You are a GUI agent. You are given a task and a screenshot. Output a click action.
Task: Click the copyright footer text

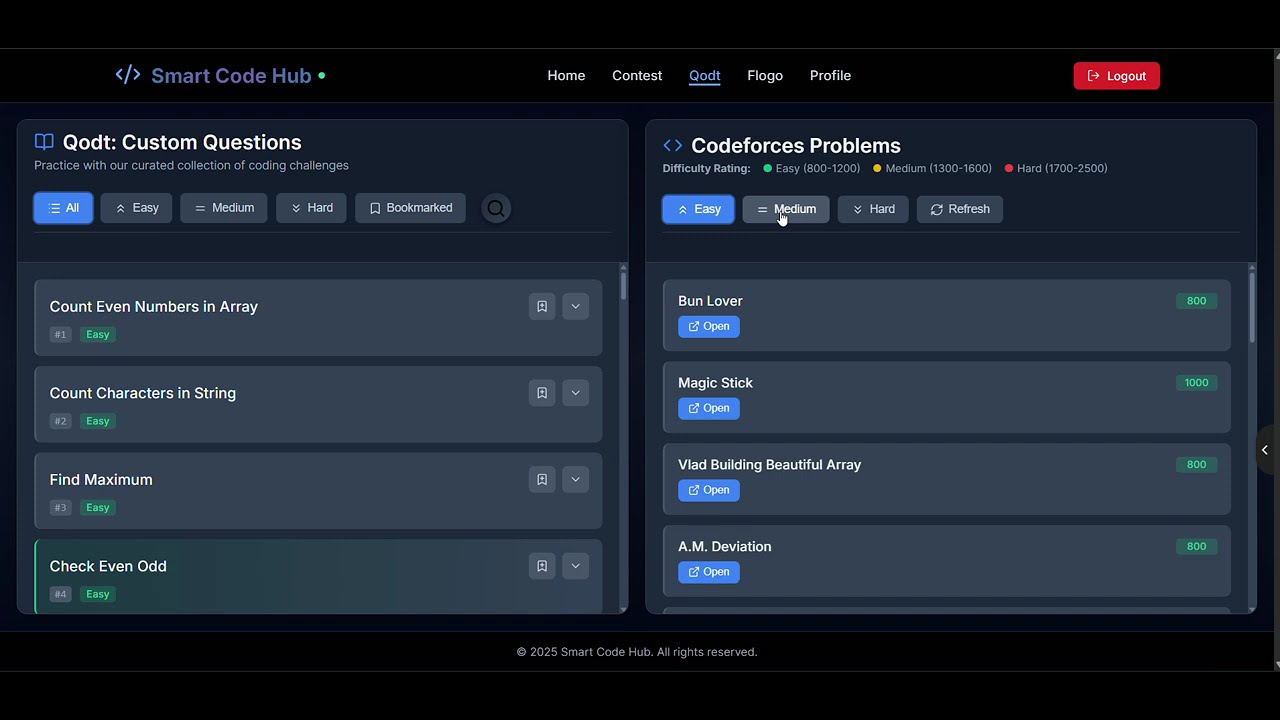(x=637, y=652)
